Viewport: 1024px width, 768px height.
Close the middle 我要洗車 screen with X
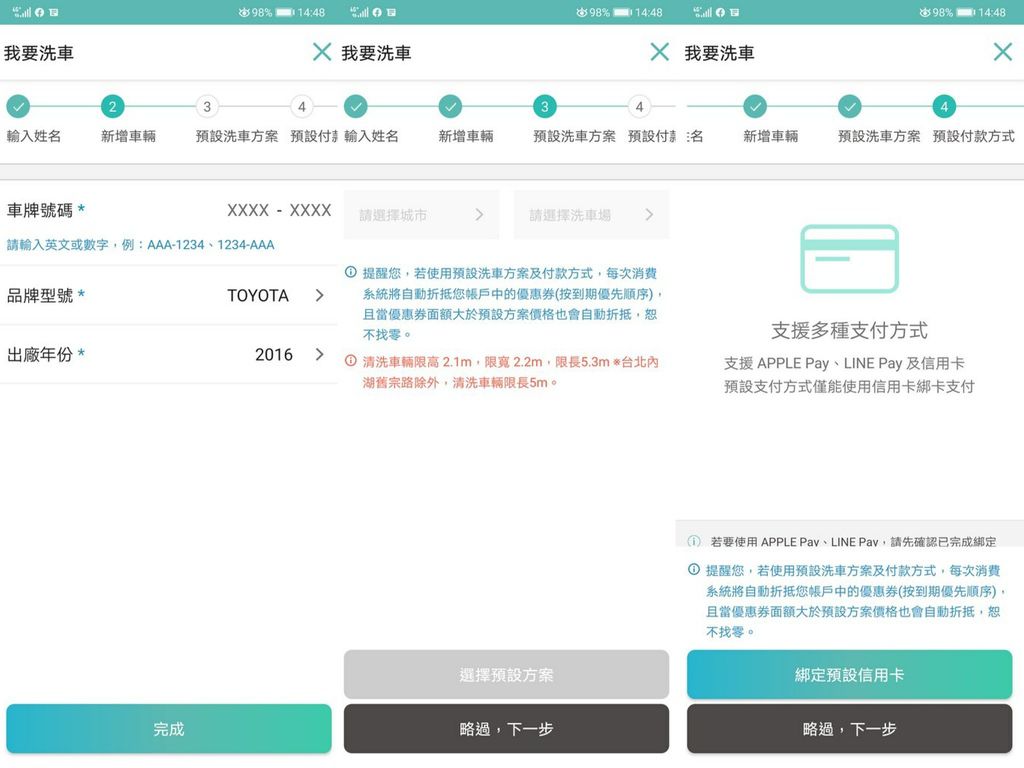coord(660,52)
